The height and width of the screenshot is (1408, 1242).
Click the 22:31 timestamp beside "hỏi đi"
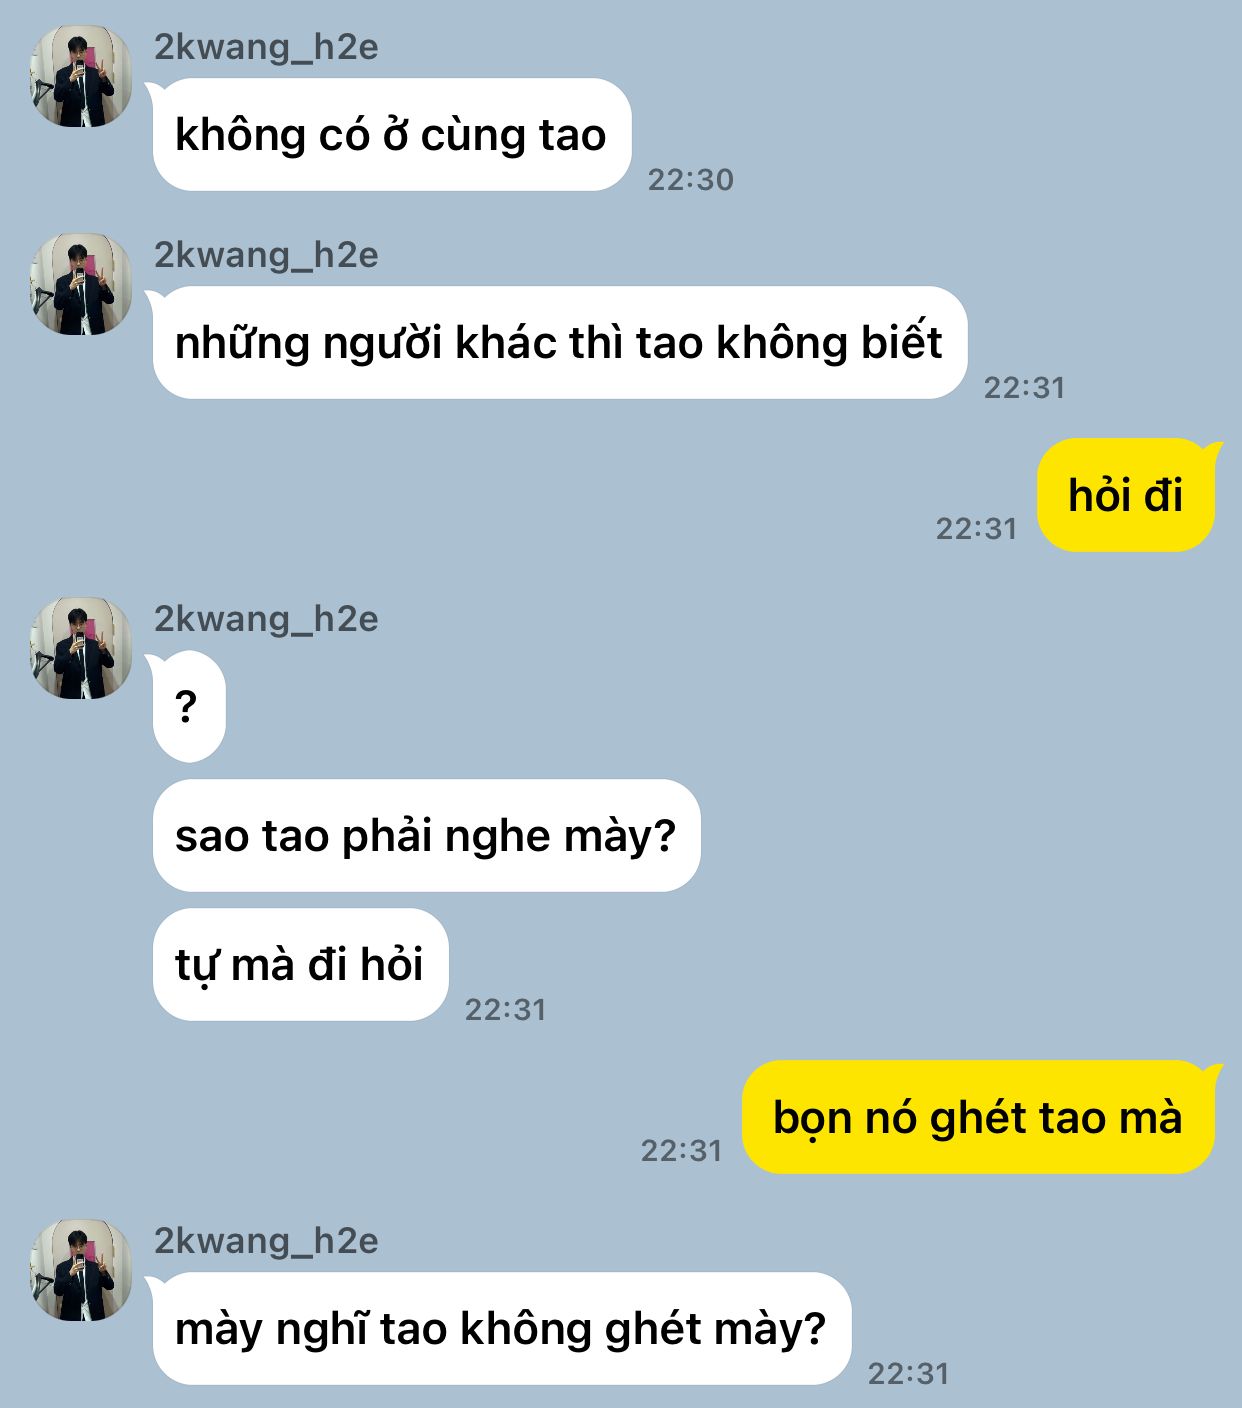[x=976, y=529]
